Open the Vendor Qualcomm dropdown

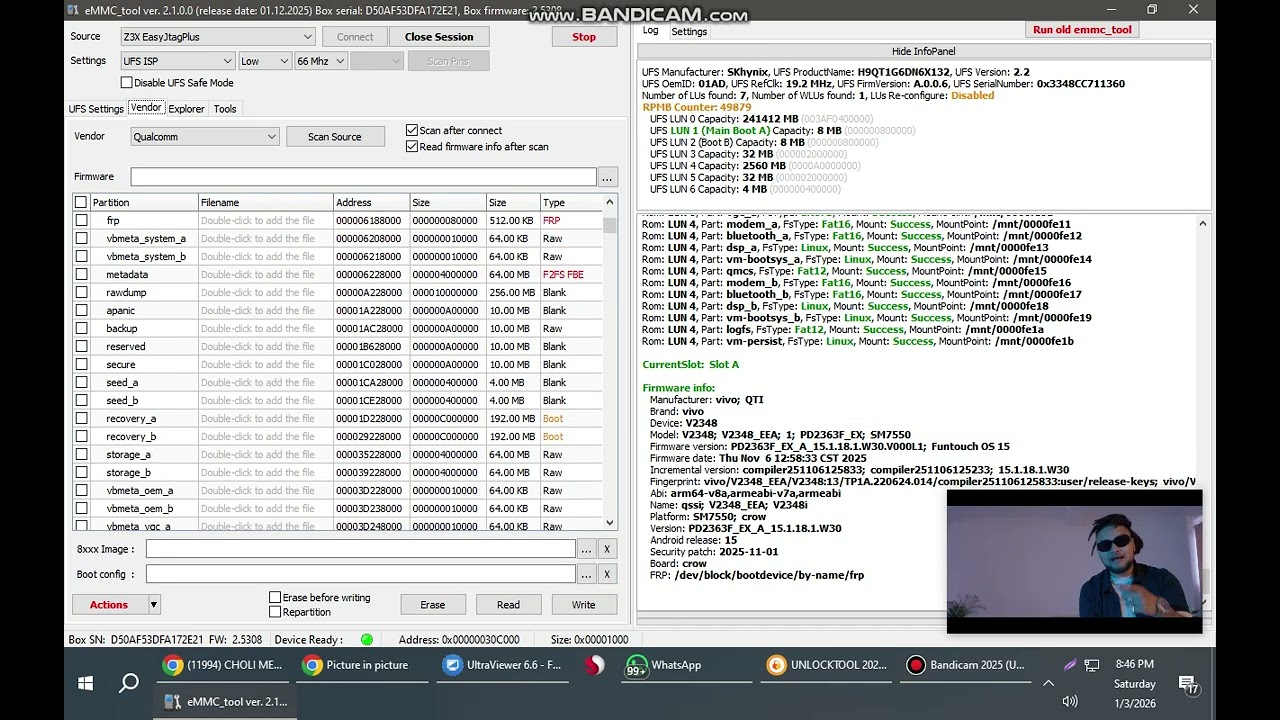point(204,137)
